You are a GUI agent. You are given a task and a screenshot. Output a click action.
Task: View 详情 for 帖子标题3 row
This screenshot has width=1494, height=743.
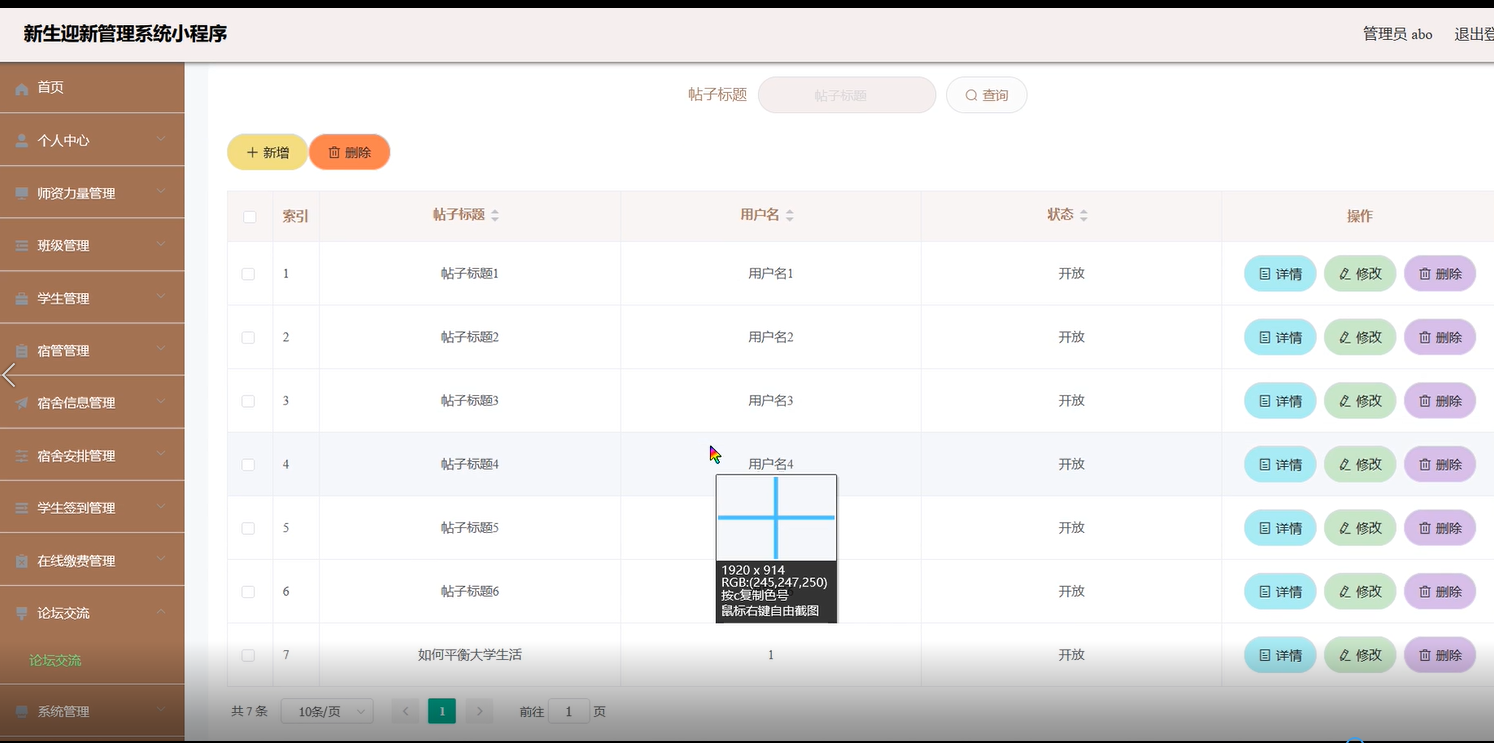coord(1280,401)
